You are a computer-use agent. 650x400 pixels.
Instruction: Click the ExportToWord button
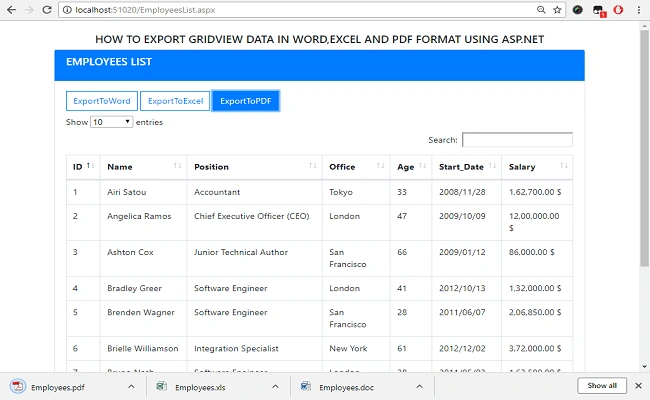(102, 101)
